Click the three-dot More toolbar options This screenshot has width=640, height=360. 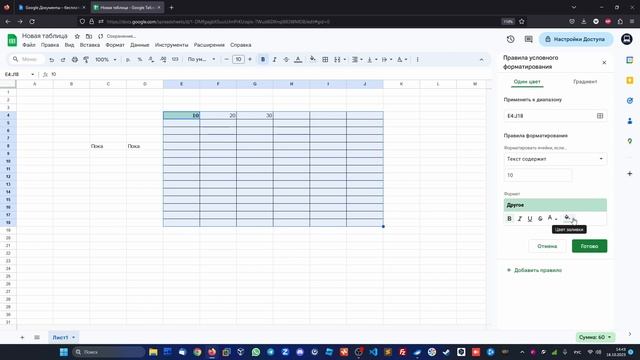(417, 60)
